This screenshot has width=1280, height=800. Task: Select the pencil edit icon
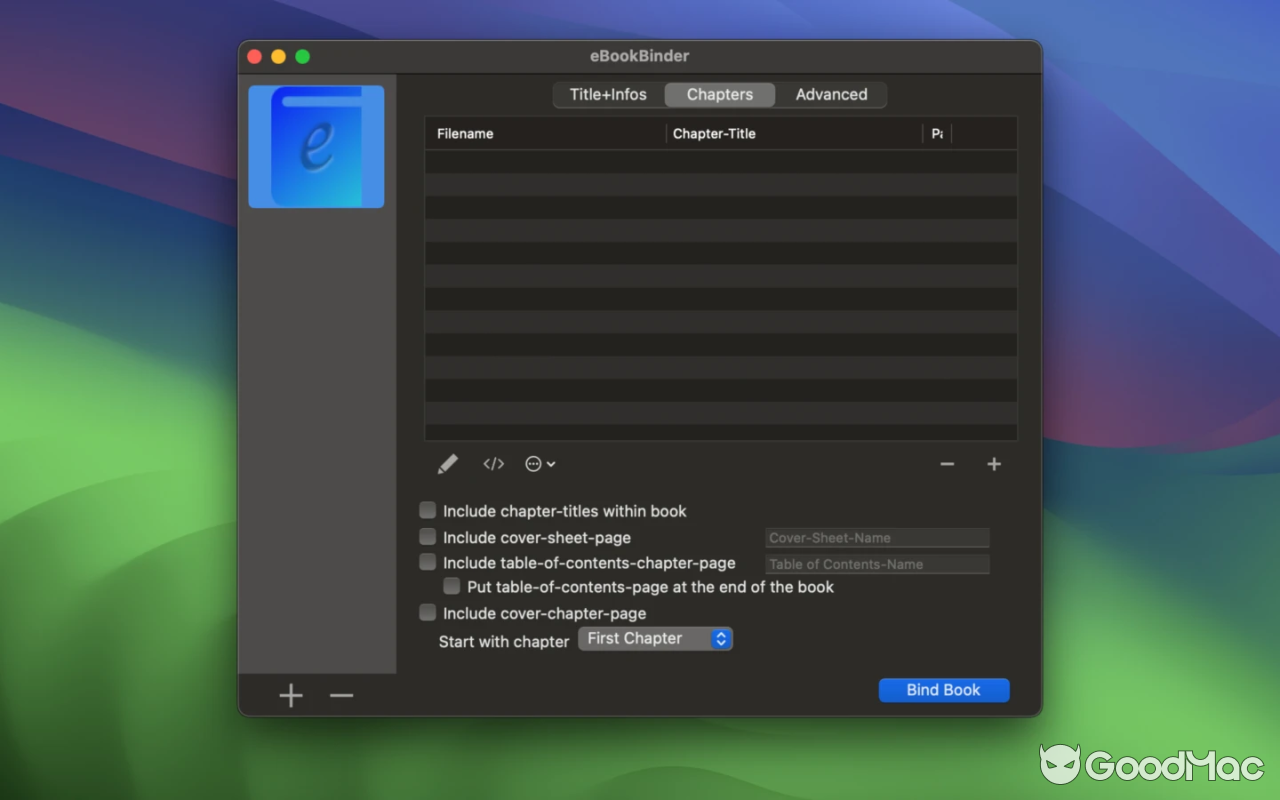pos(447,463)
